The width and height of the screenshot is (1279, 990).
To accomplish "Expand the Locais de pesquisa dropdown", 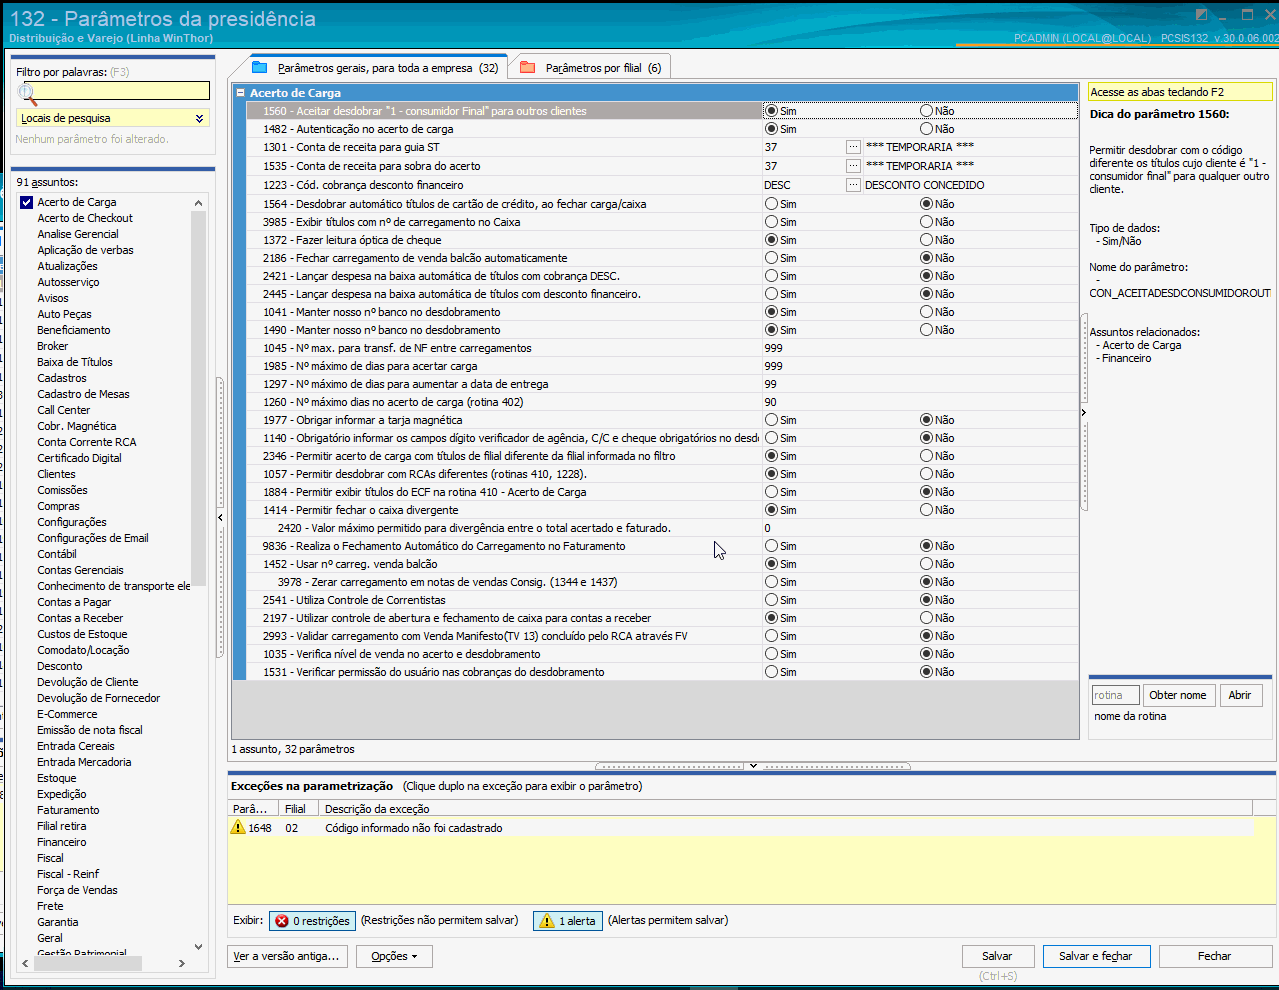I will click(x=199, y=118).
